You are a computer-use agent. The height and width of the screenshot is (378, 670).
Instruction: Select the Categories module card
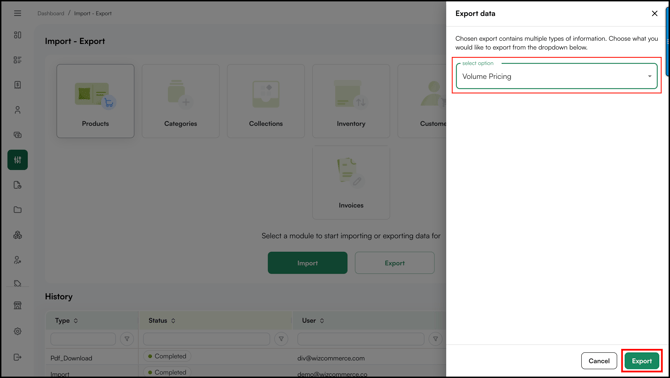(180, 101)
